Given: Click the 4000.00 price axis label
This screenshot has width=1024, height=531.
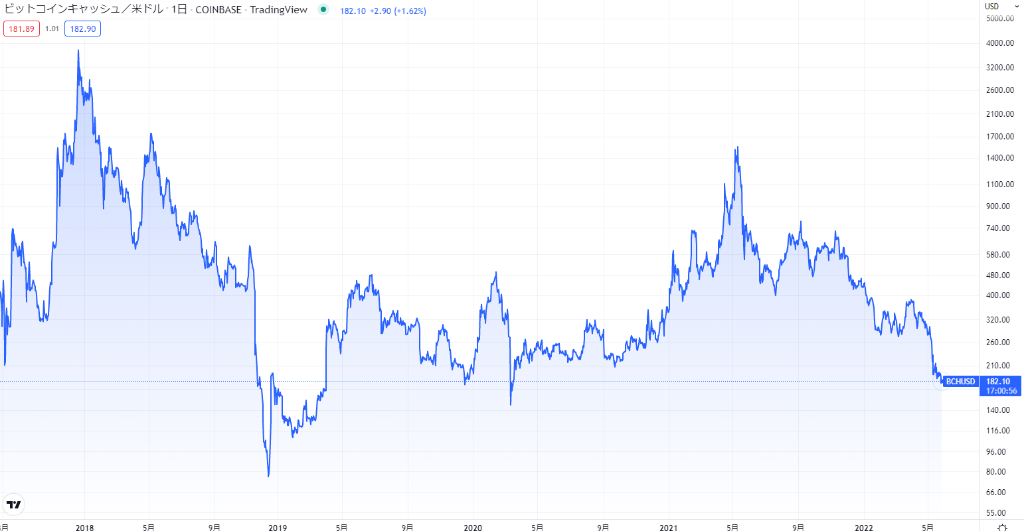Looking at the screenshot, I should (x=1000, y=43).
